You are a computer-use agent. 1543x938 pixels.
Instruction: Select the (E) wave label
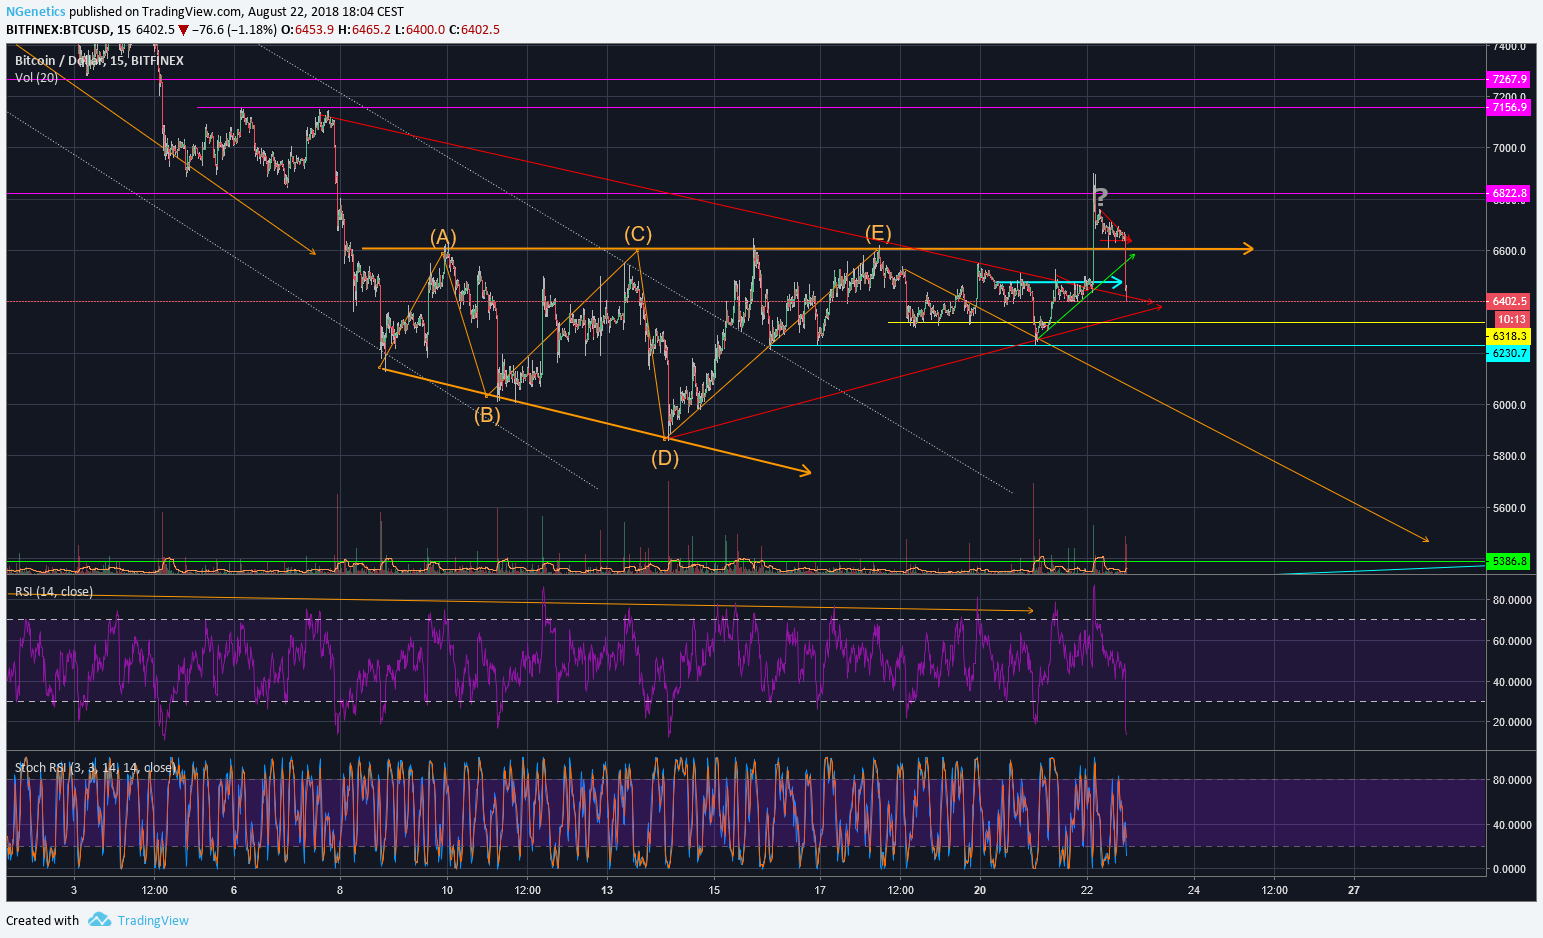click(x=878, y=234)
